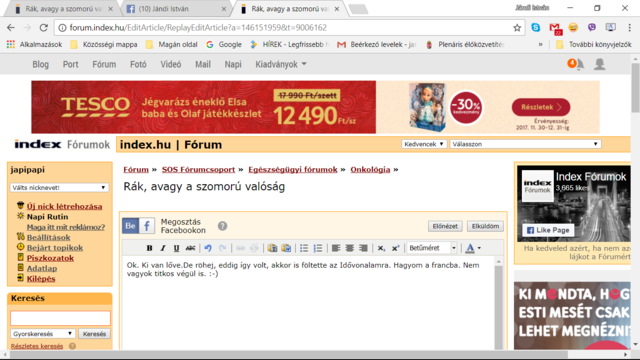Click search text input field

(60, 318)
